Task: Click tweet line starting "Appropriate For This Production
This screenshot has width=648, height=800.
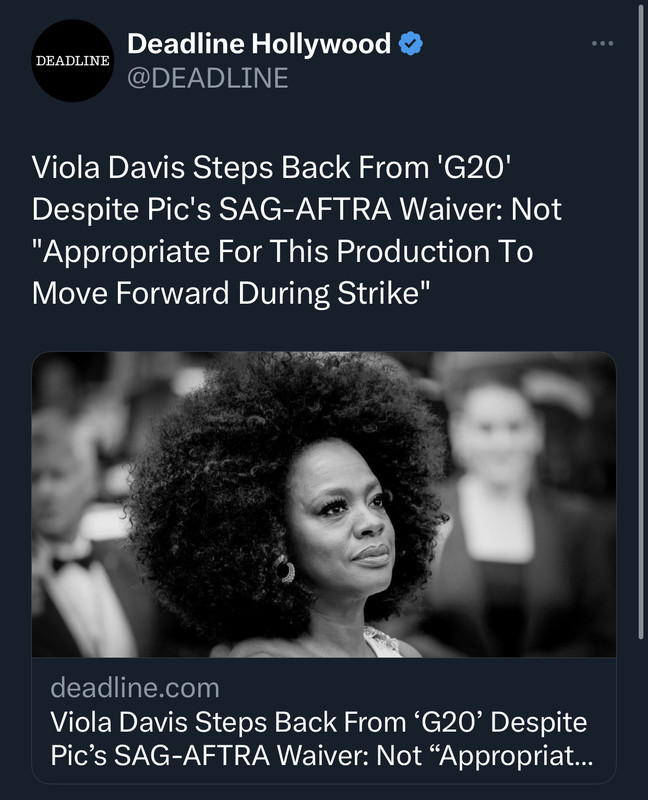Action: [x=282, y=252]
